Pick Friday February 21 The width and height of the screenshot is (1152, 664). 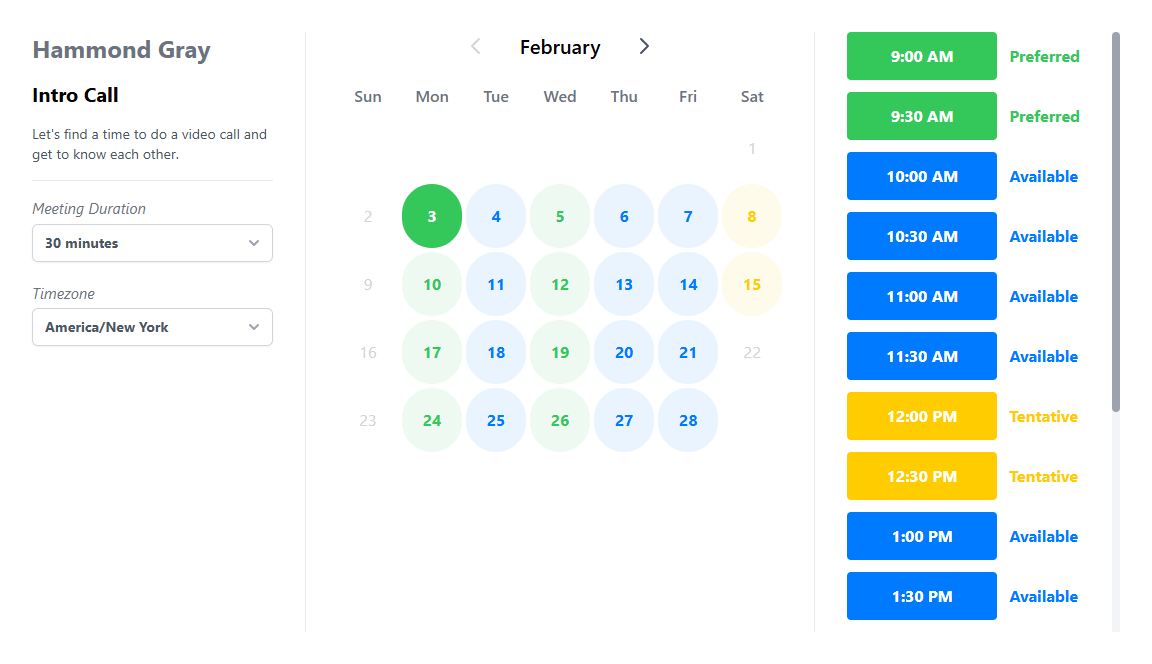click(688, 353)
